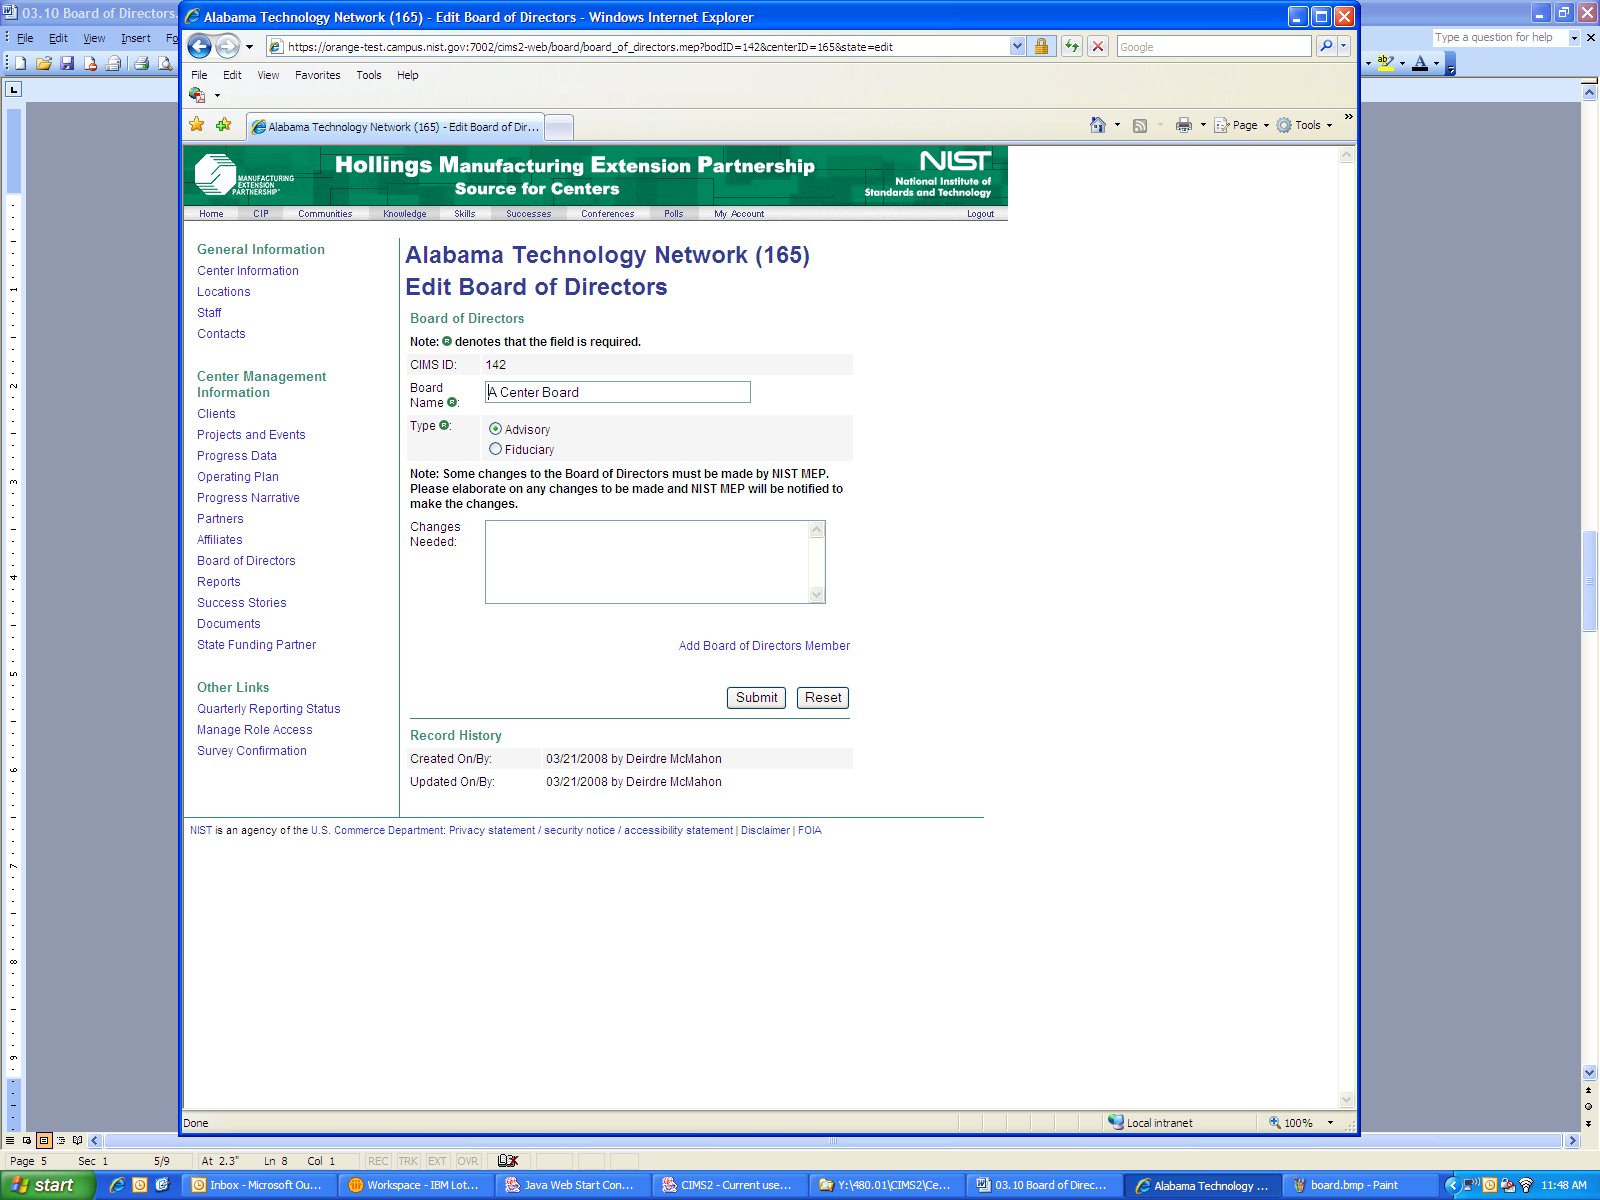Expand more IE command bar items chevron
Viewport: 1600px width, 1200px height.
tap(1348, 117)
